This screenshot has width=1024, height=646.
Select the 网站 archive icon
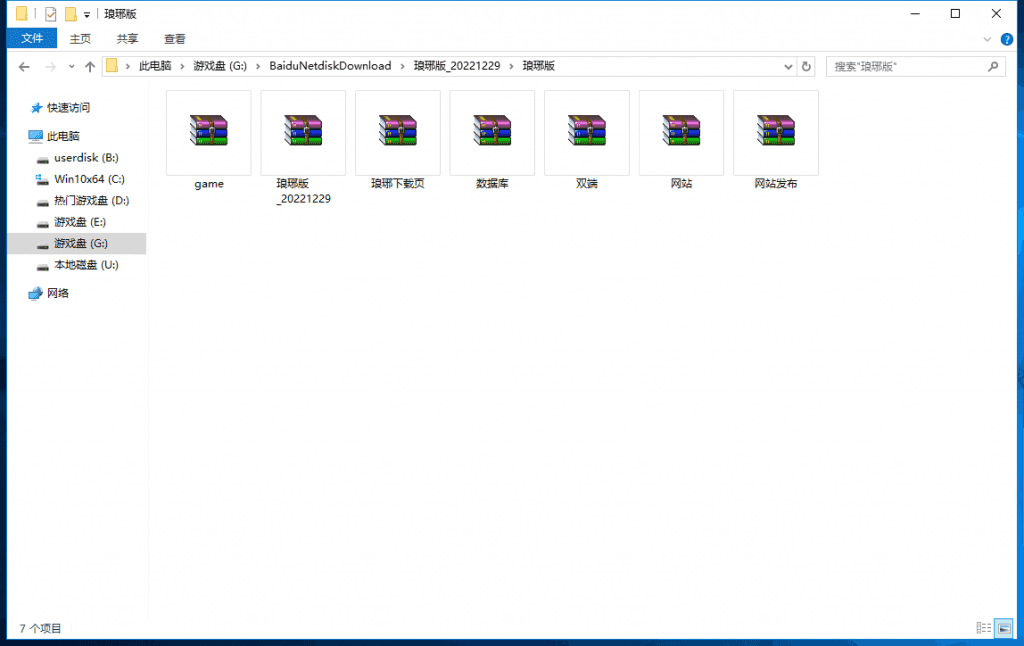tap(681, 131)
